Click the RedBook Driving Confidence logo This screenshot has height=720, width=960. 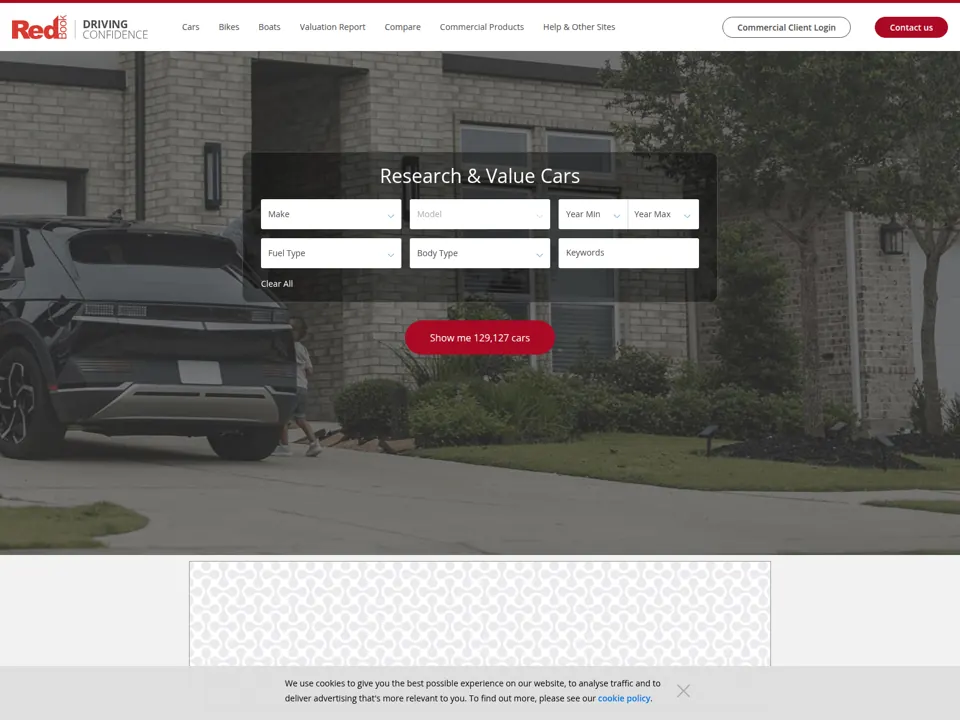pyautogui.click(x=80, y=28)
